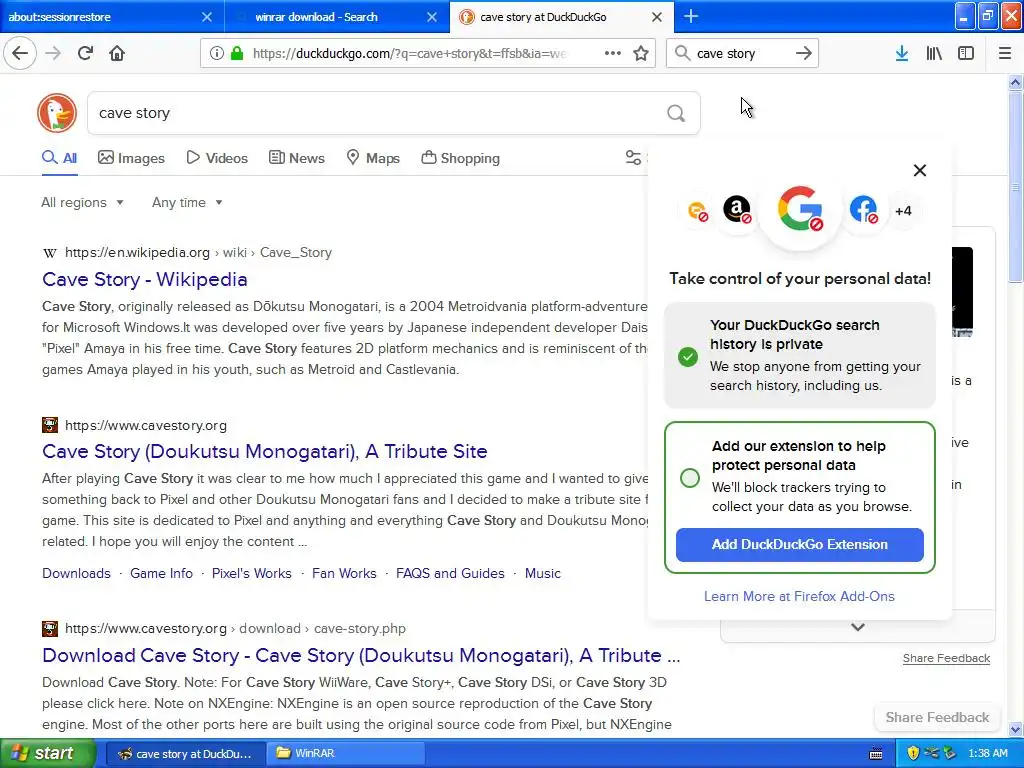
Task: Click the blocked Amazon tracker icon
Action: [737, 210]
